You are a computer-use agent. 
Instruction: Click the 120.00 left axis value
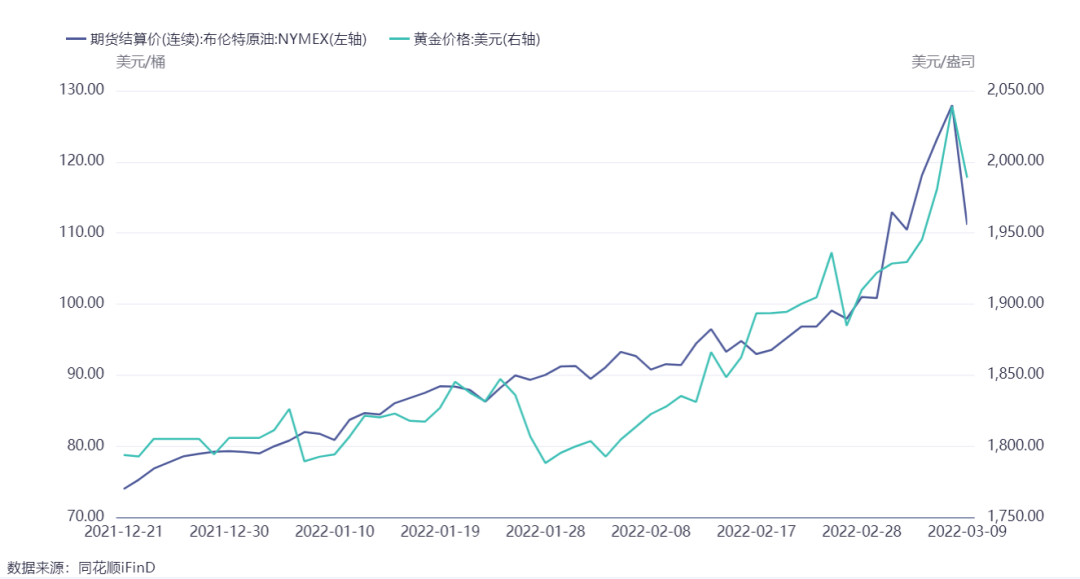(82, 160)
